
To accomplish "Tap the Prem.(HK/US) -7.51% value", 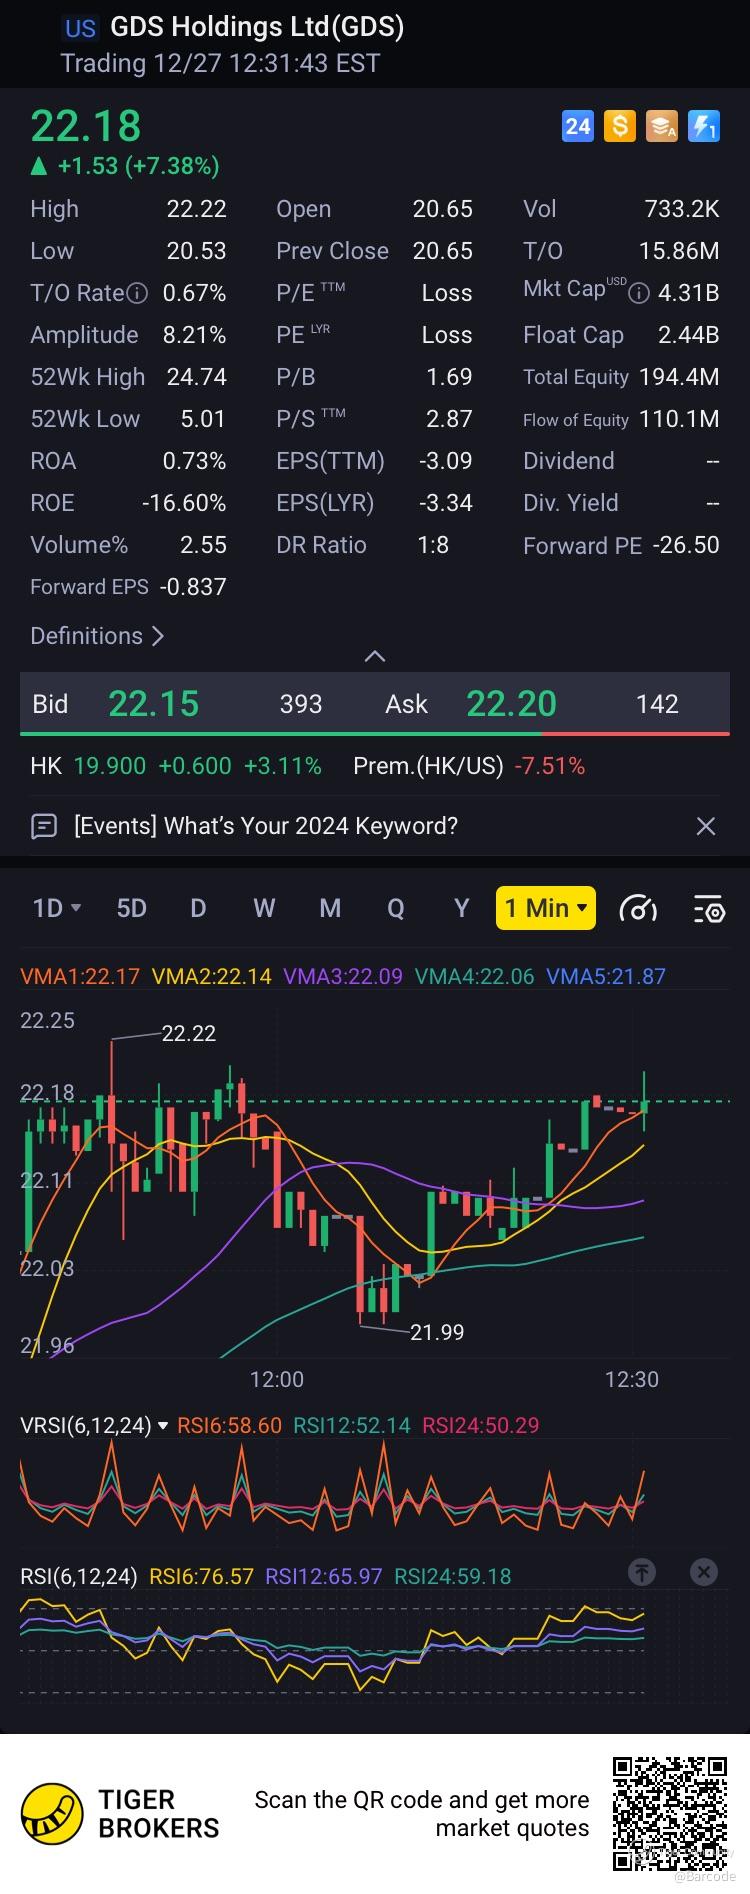I will [x=549, y=766].
